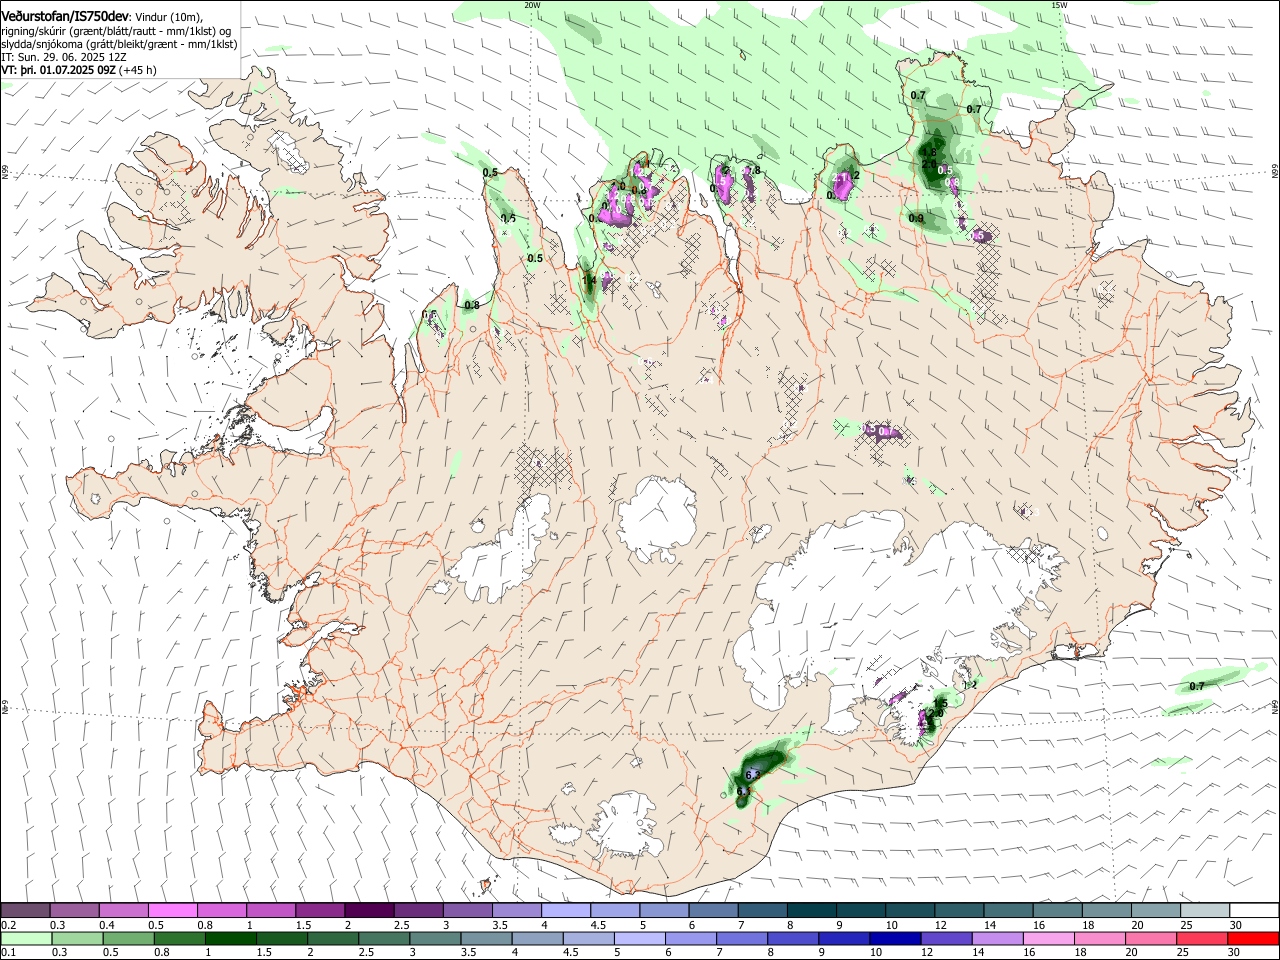Pick light gray snow-scale swatch between 25 and 30
Screen dimensions: 1280x960
coord(1204,911)
